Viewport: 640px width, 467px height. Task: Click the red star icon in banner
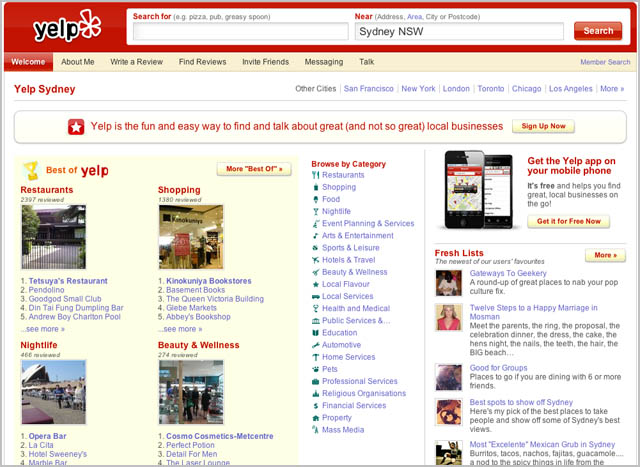(76, 127)
